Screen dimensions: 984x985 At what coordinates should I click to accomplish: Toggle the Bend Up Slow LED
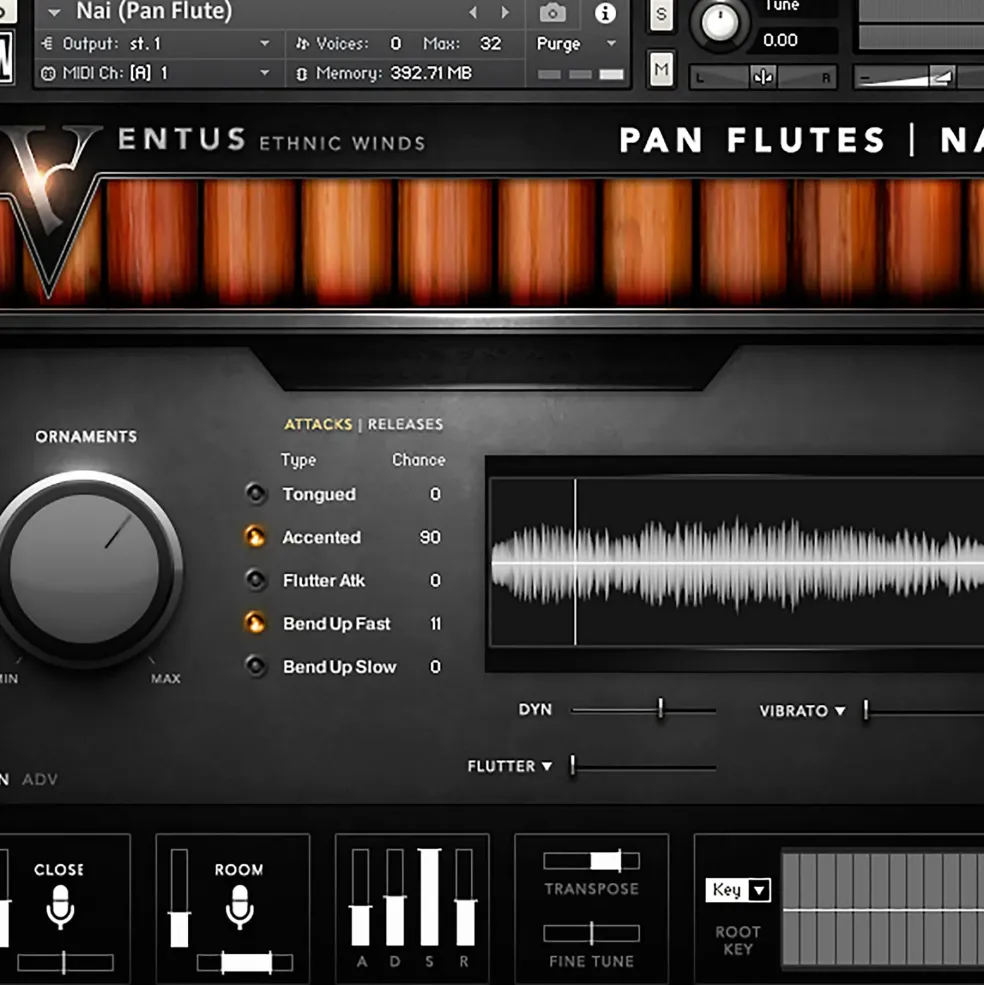[256, 666]
